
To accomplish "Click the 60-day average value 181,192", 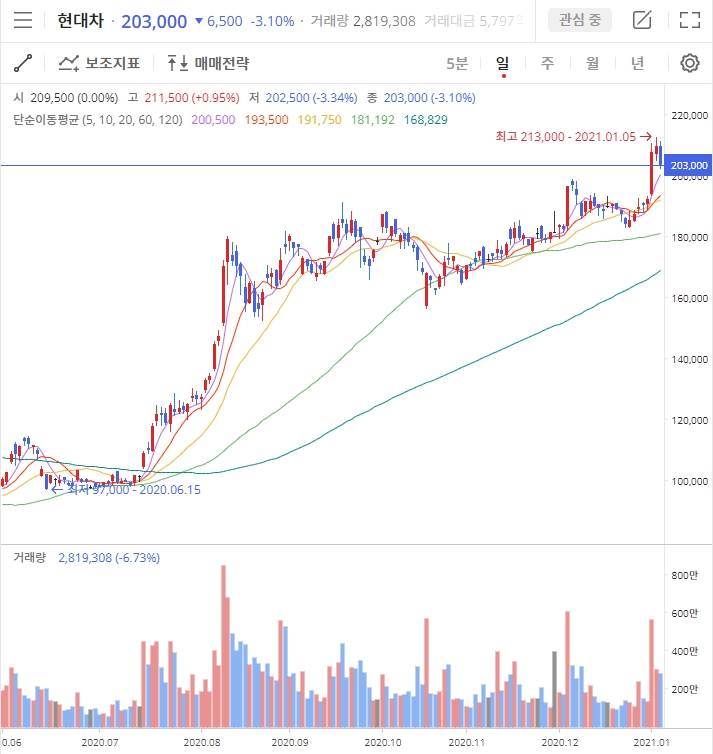I will click(373, 120).
